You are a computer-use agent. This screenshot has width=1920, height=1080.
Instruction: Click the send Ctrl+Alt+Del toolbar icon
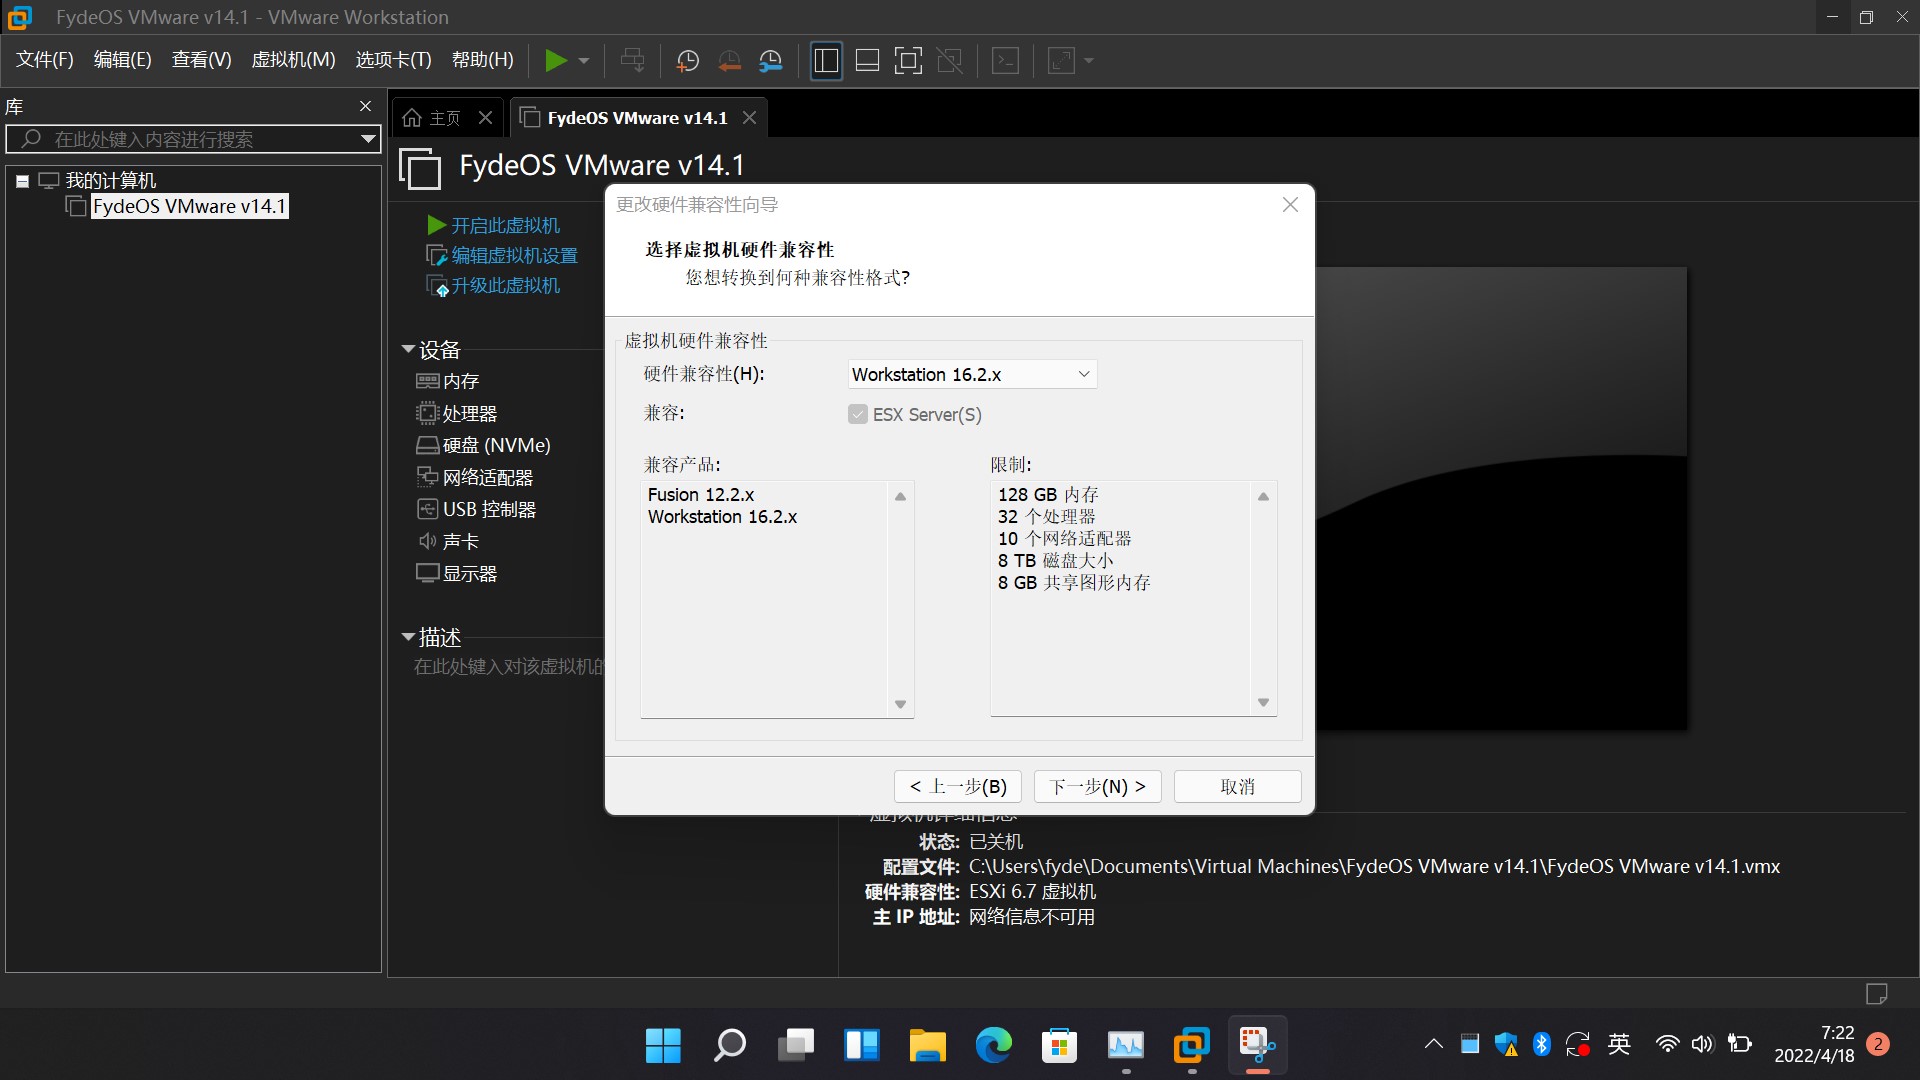(632, 61)
